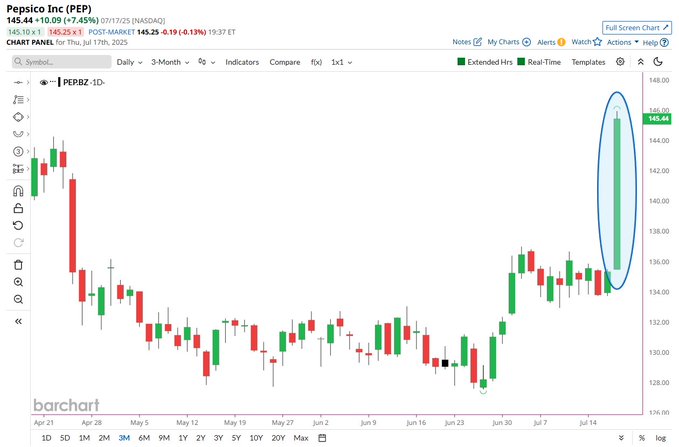679x447 pixels.
Task: Zoom out of the chart
Action: [x=18, y=299]
